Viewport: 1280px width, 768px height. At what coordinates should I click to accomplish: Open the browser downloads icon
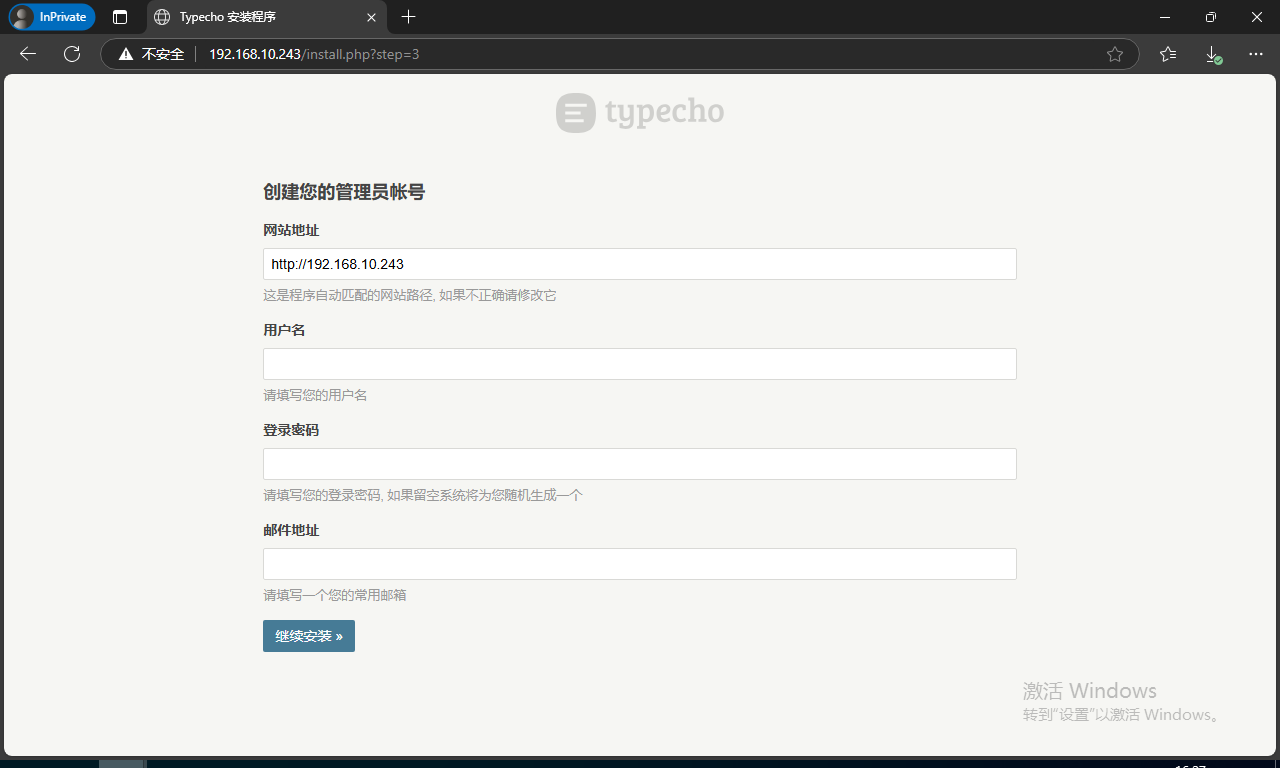(1212, 54)
